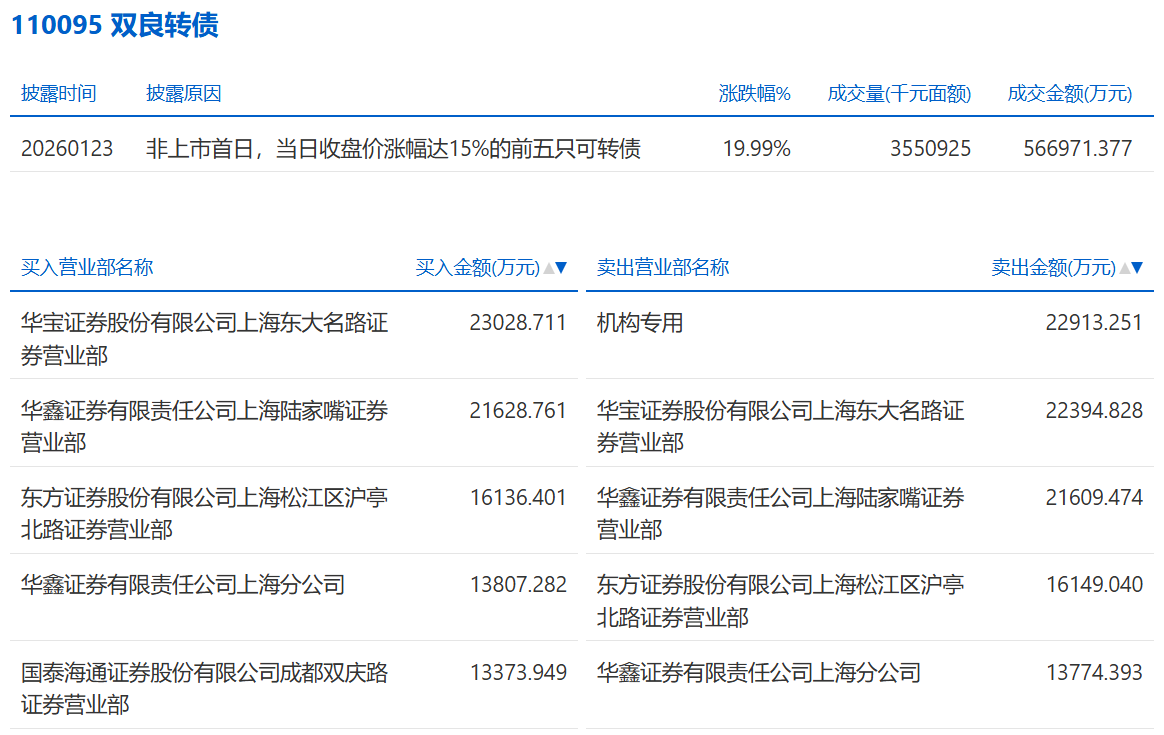
Task: Select buy amount 13807.282
Action: click(518, 585)
